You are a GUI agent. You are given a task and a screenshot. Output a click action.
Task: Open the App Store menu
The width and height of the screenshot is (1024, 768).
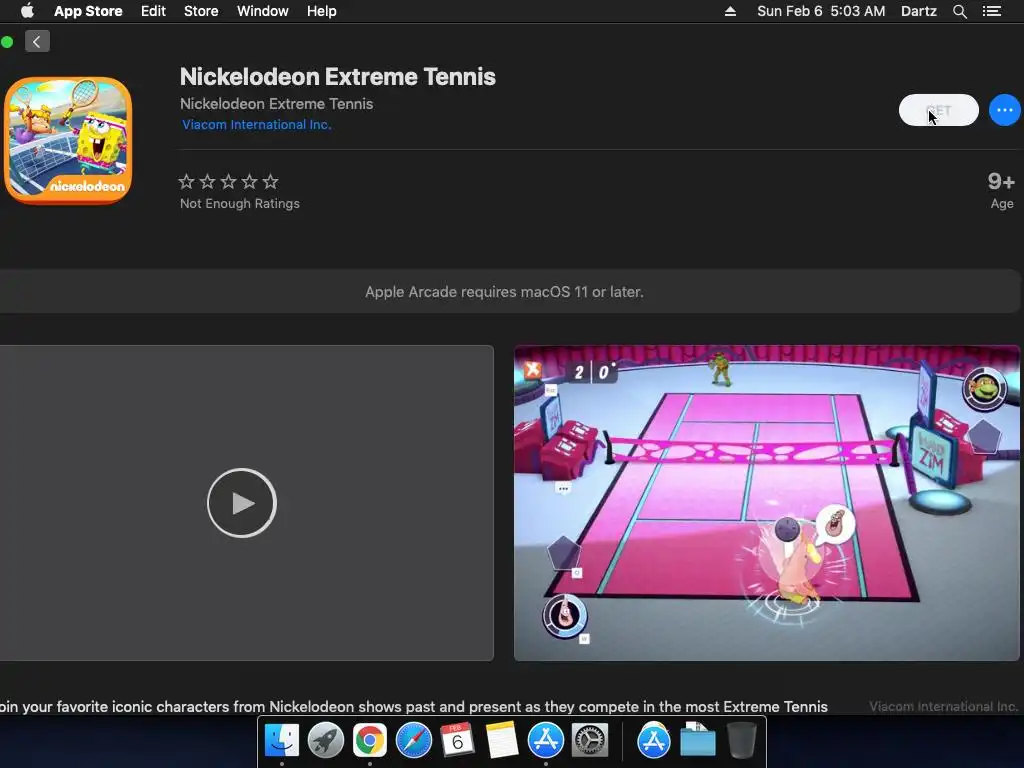click(88, 11)
